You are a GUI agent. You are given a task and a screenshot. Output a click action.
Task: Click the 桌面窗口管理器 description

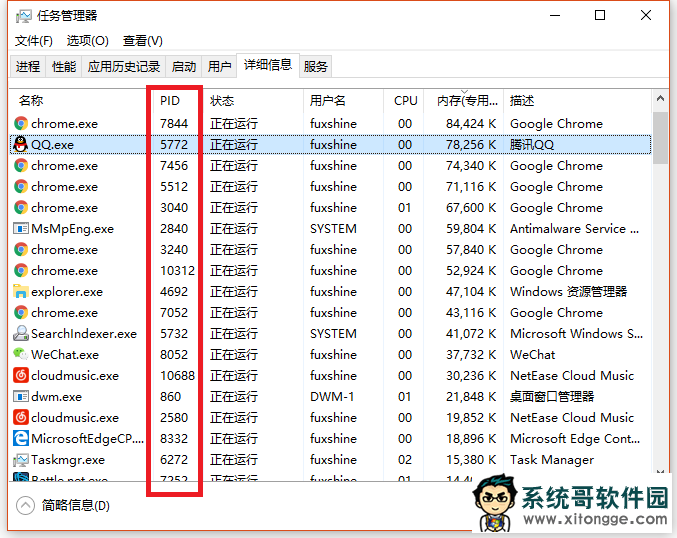[x=552, y=396]
